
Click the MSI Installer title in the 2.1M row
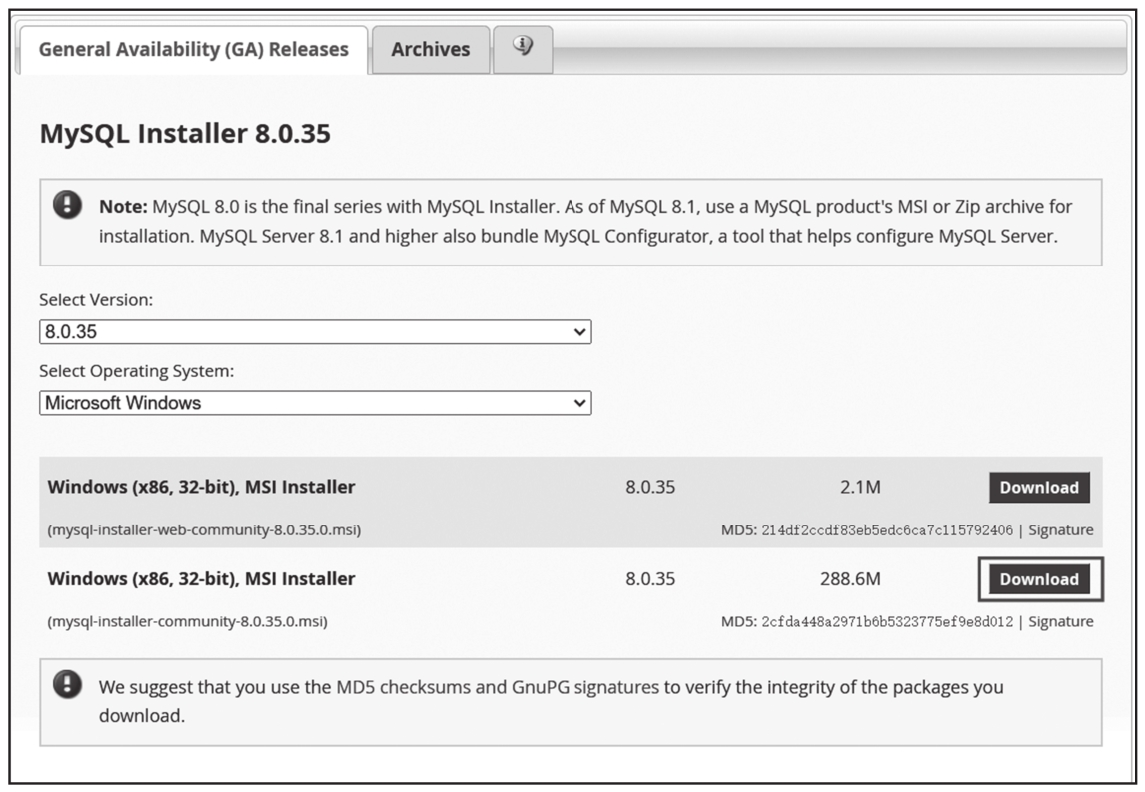[x=201, y=488]
